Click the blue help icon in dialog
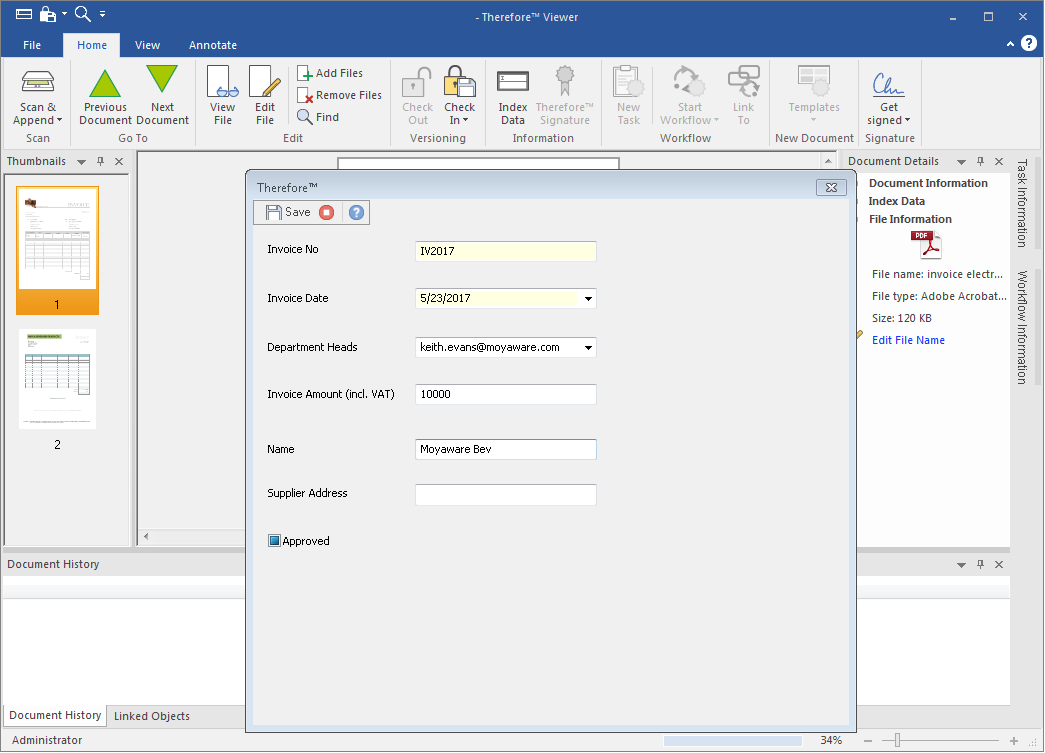This screenshot has width=1045, height=753. click(356, 212)
